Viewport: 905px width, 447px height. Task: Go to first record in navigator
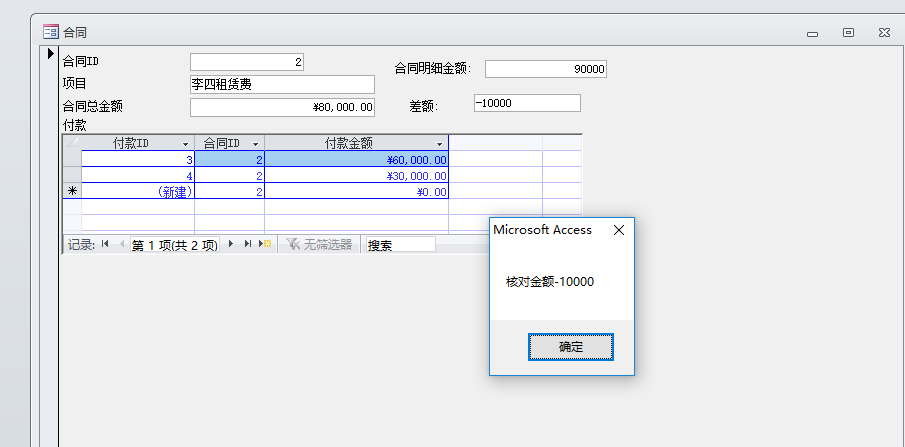coord(105,244)
